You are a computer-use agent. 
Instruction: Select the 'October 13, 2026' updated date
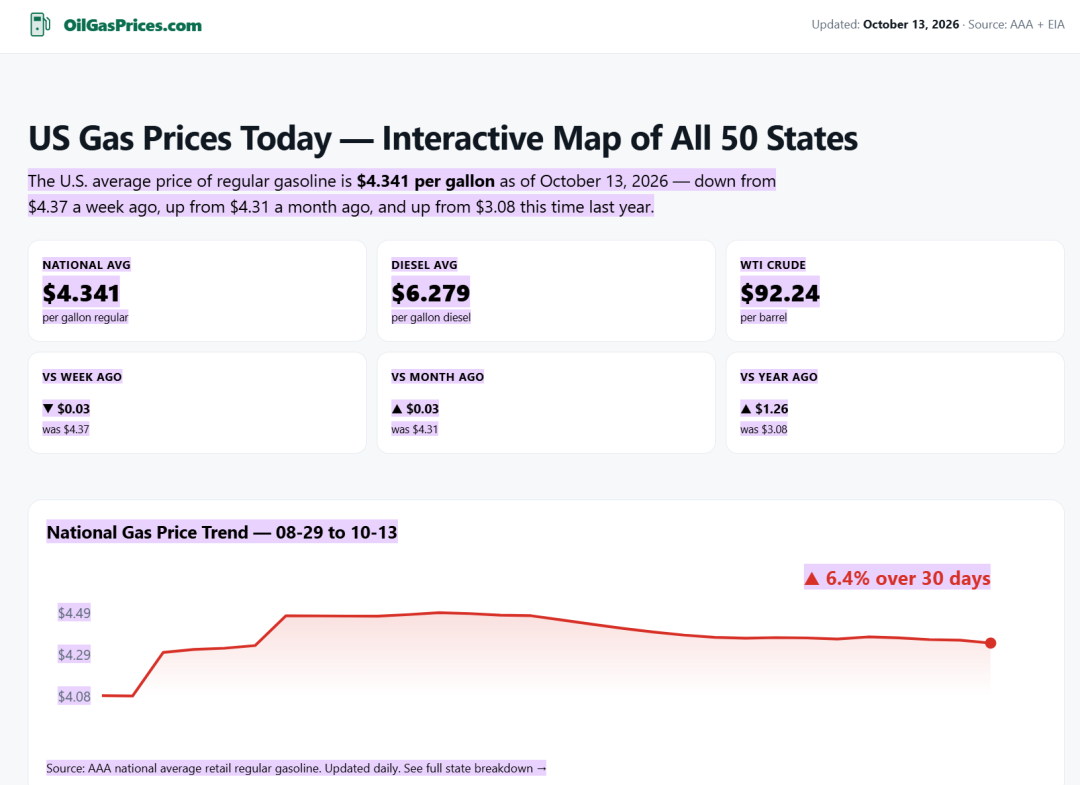tap(911, 24)
